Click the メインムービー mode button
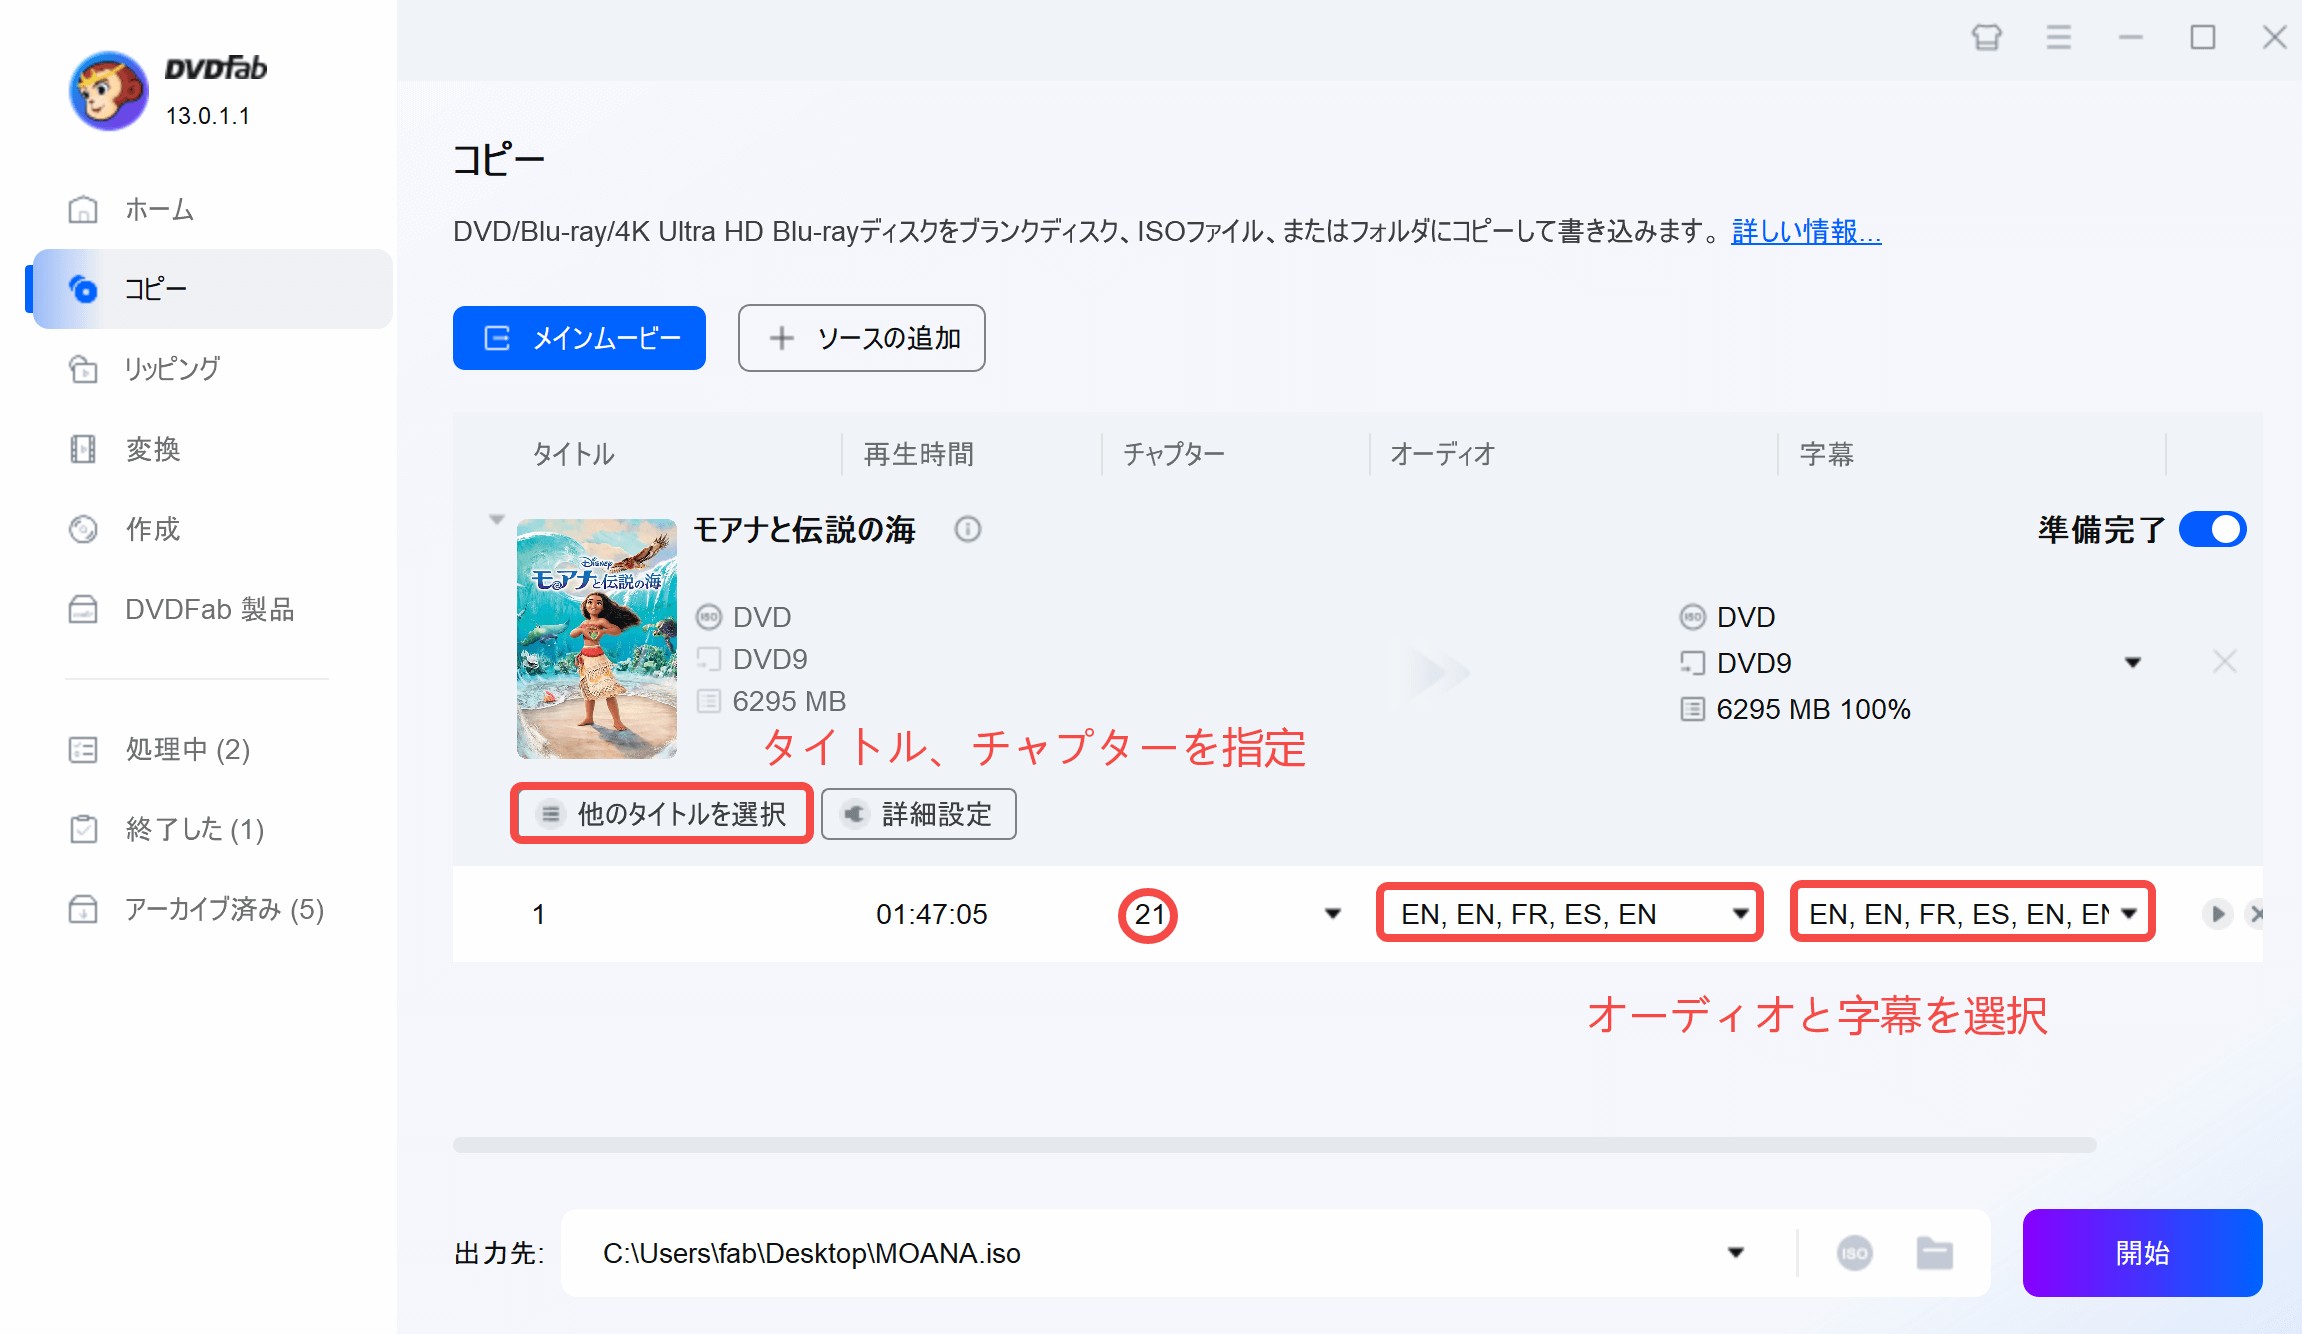The image size is (2302, 1334). coord(579,338)
